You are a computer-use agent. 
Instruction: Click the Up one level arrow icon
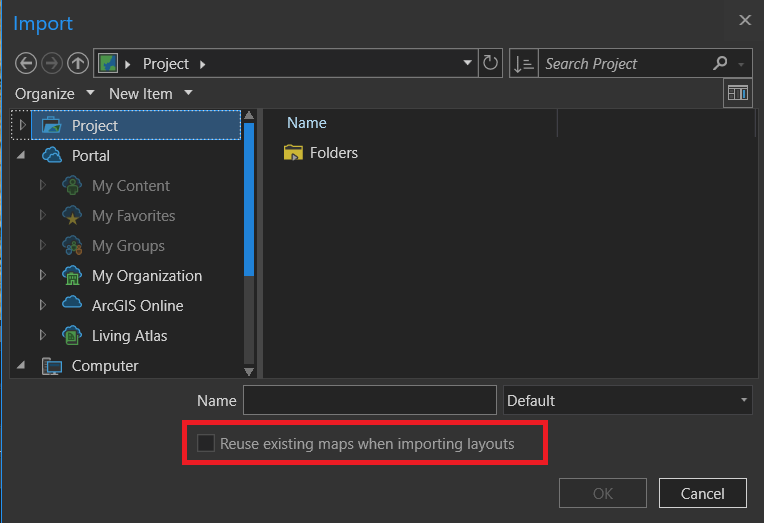pyautogui.click(x=78, y=64)
